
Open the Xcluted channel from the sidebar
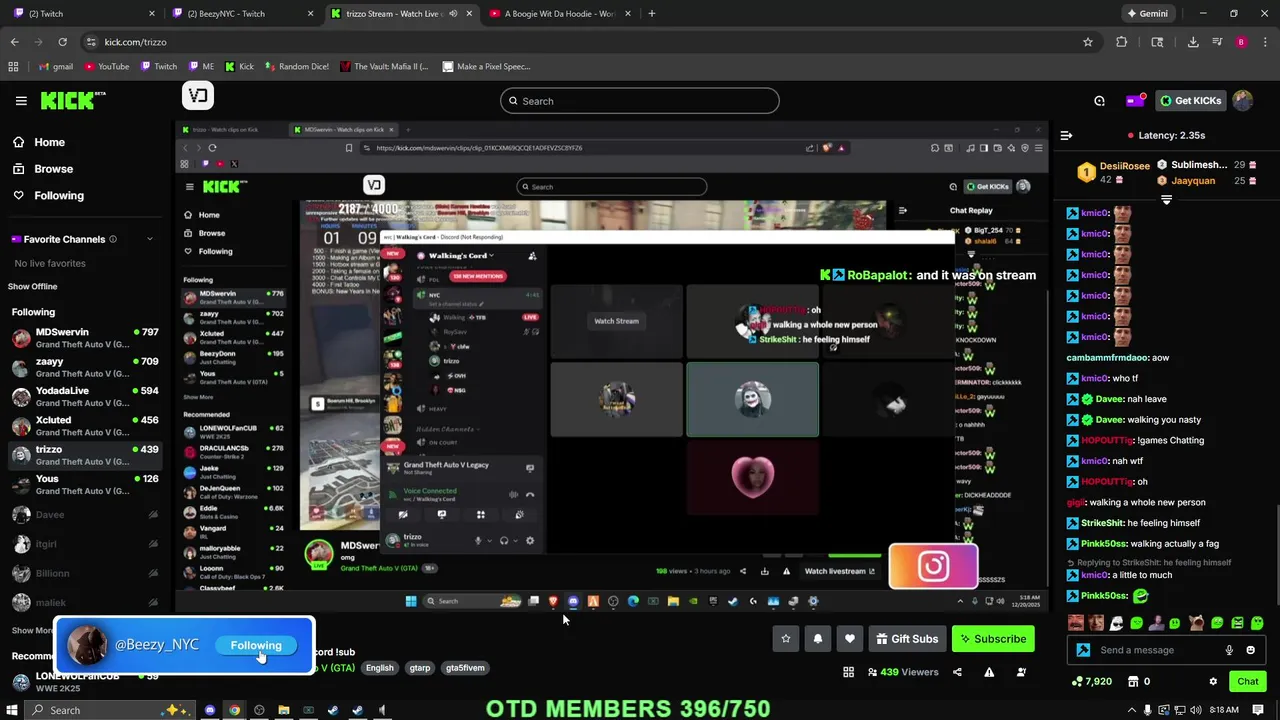(x=86, y=426)
